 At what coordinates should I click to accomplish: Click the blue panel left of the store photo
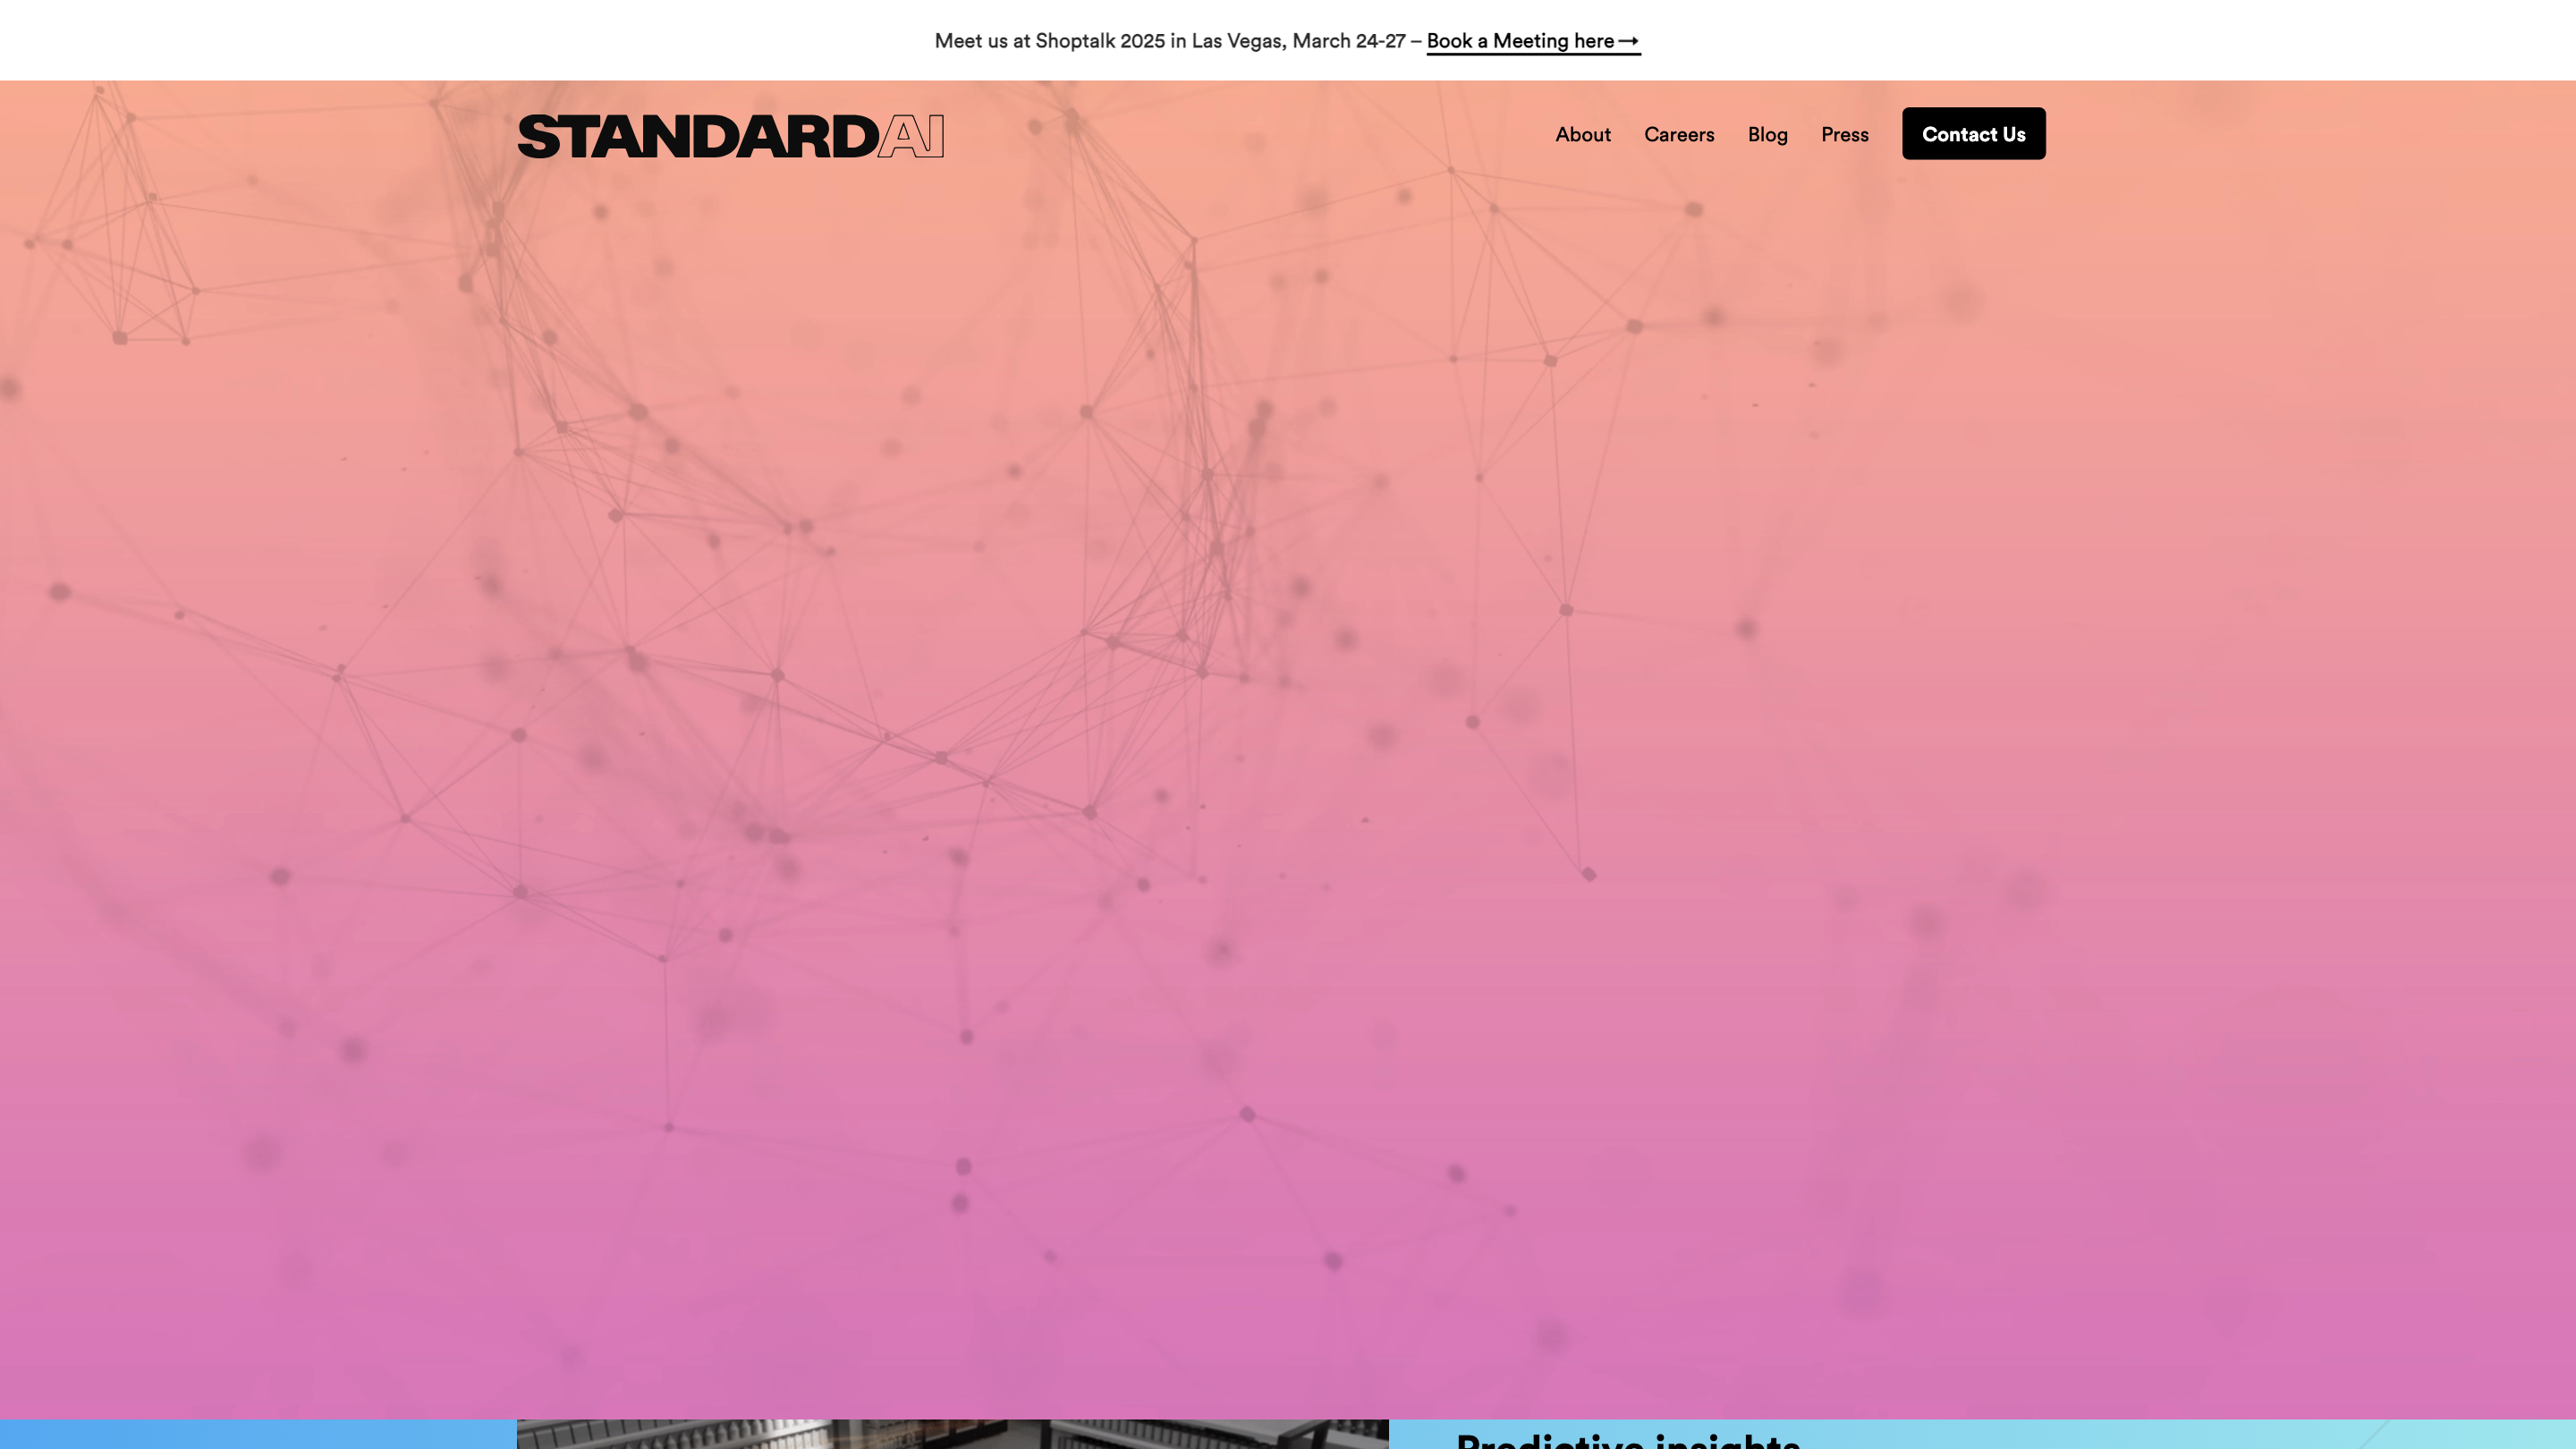click(x=258, y=1434)
